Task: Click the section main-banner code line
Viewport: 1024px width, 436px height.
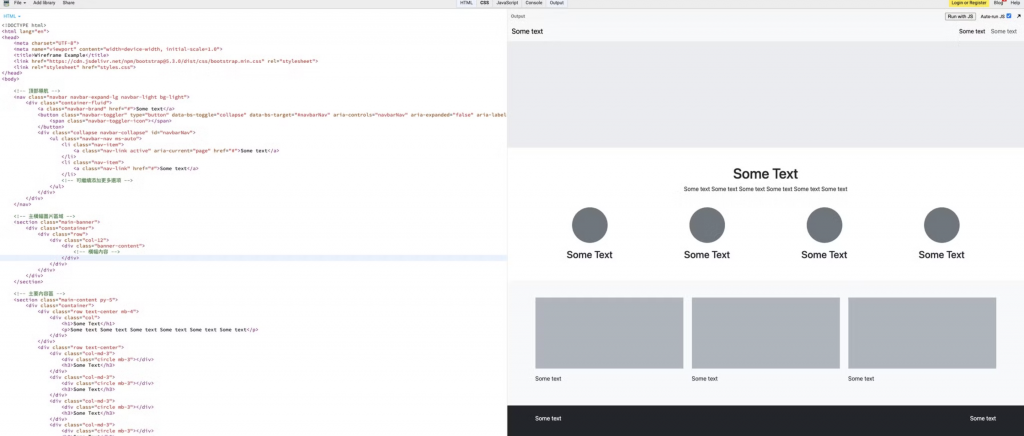Action: tap(57, 222)
